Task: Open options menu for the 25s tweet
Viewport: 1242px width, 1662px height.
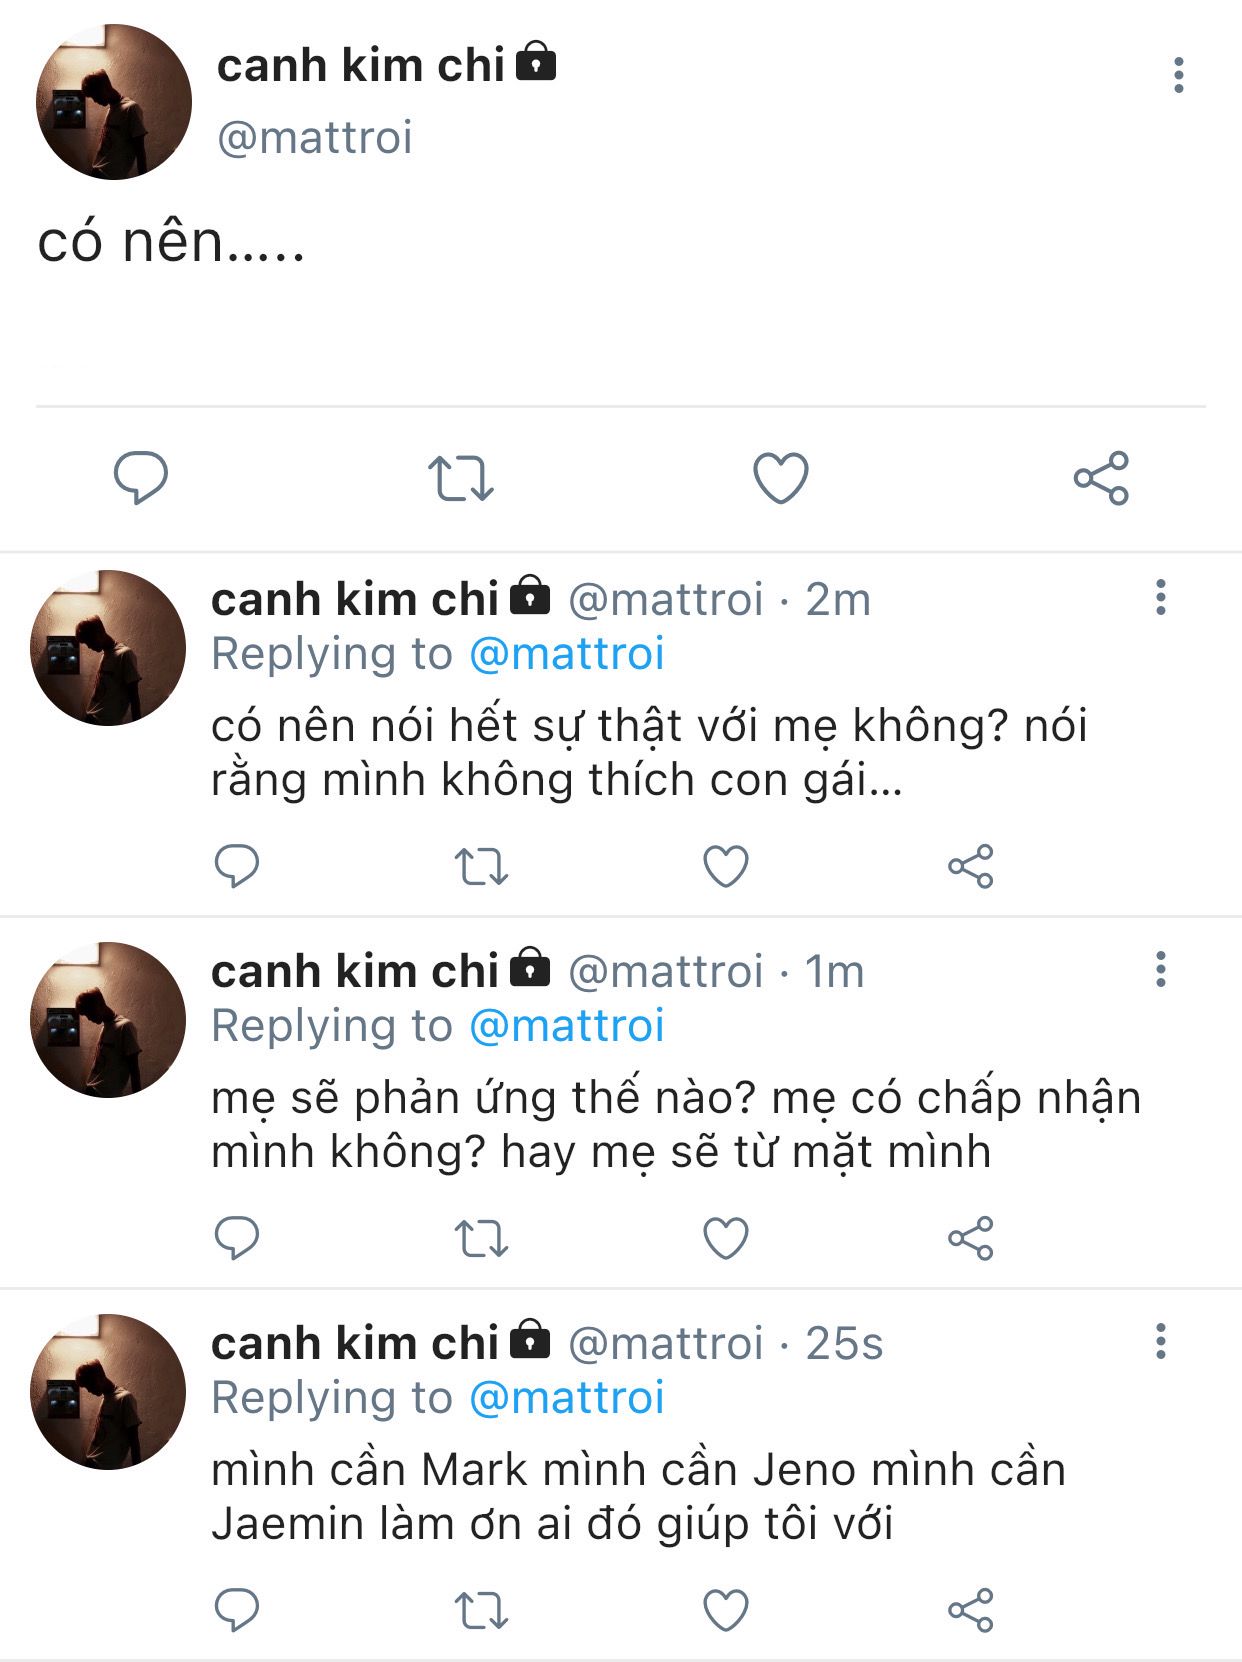Action: 1160,1341
